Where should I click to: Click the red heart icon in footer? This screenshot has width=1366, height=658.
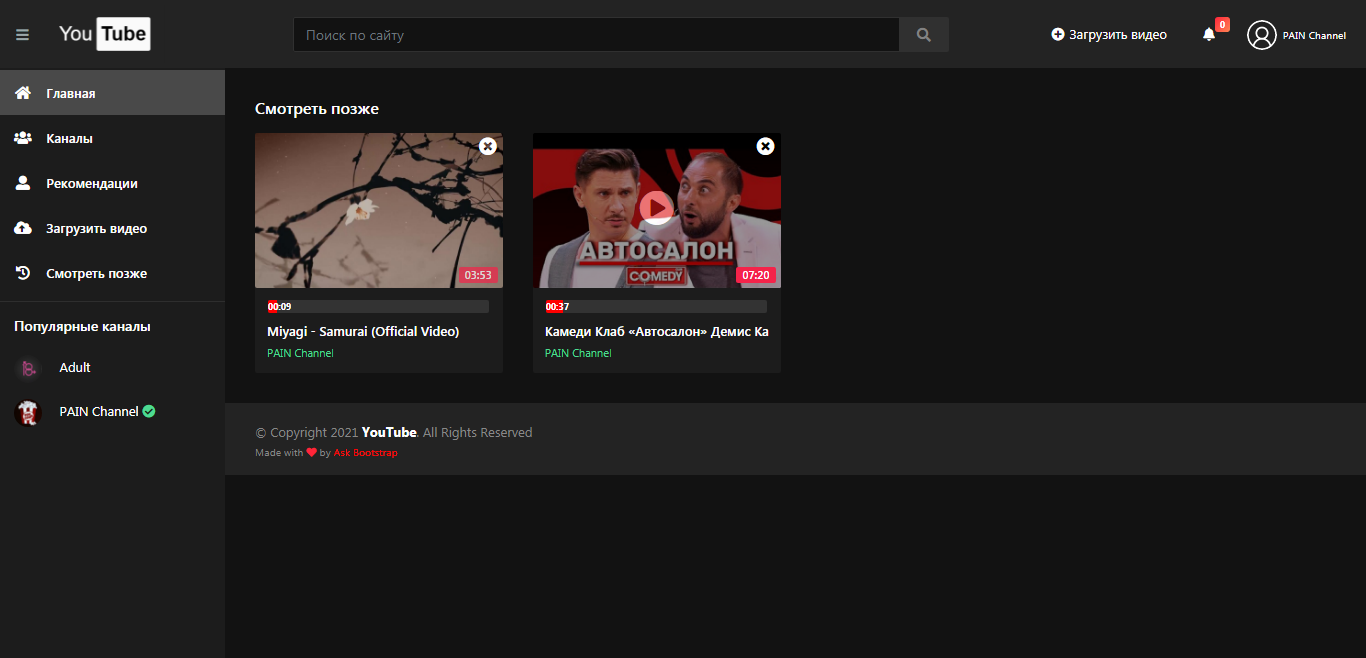tap(312, 453)
